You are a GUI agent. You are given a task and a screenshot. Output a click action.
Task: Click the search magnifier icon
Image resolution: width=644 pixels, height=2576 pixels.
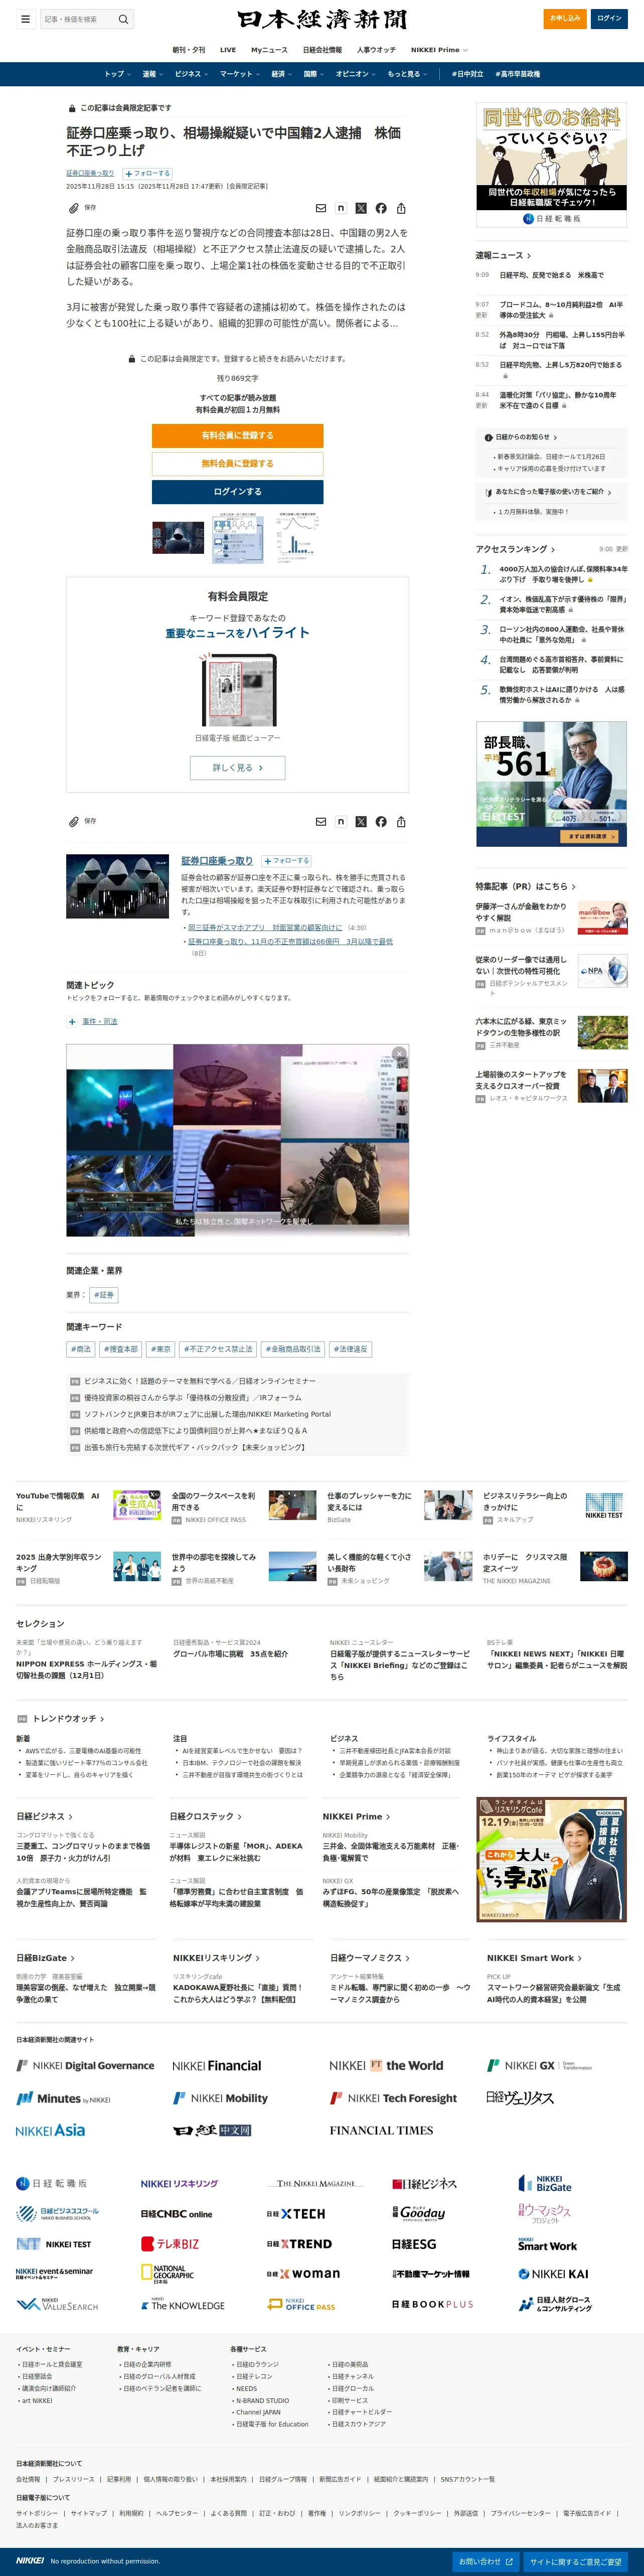tap(123, 19)
